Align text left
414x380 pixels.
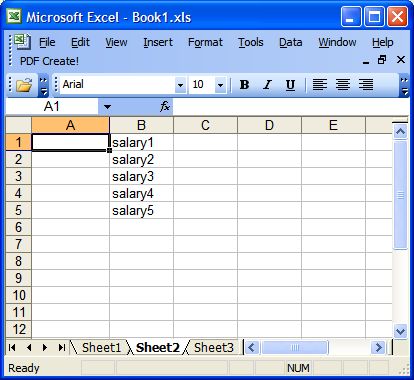click(x=320, y=85)
